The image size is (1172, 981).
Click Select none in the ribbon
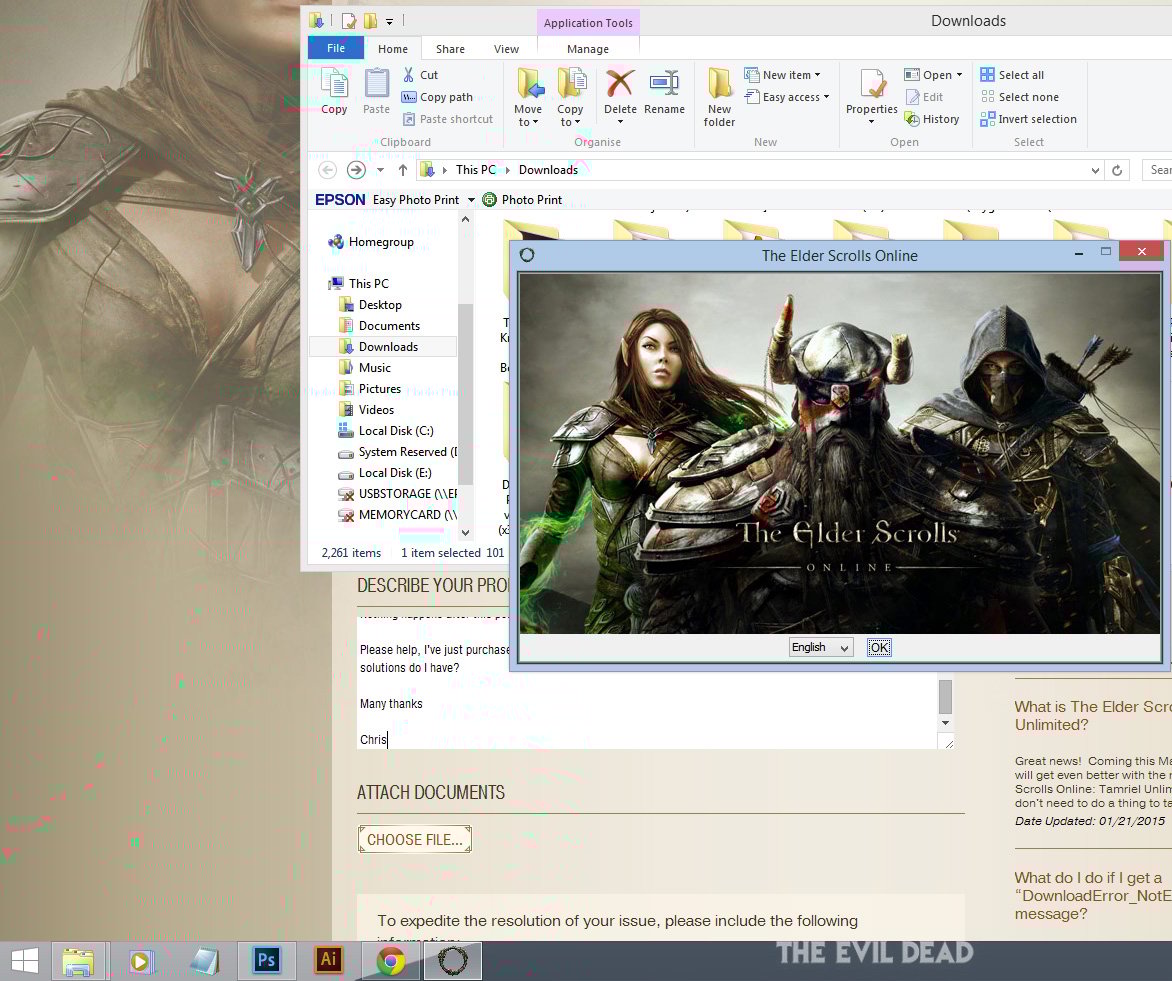tap(1020, 97)
